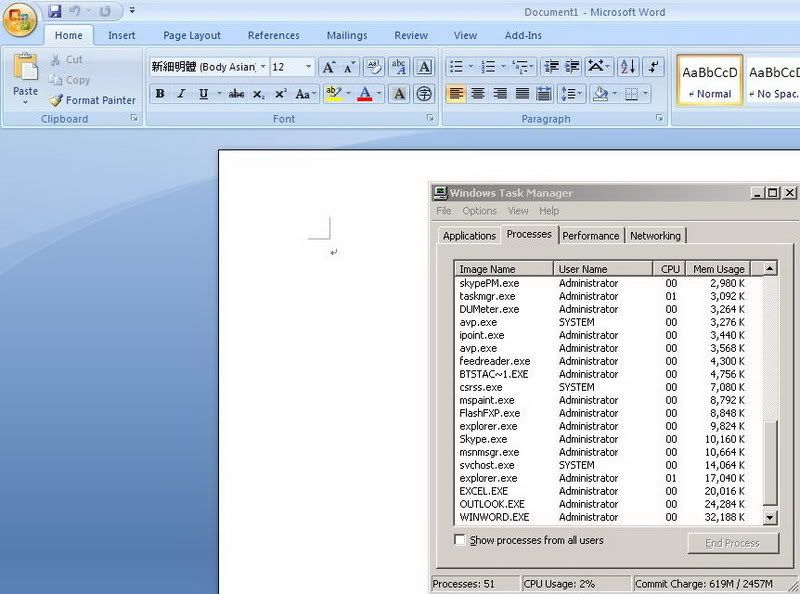Click the Save icon in Quick Access
This screenshot has width=800, height=594.
pyautogui.click(x=54, y=11)
